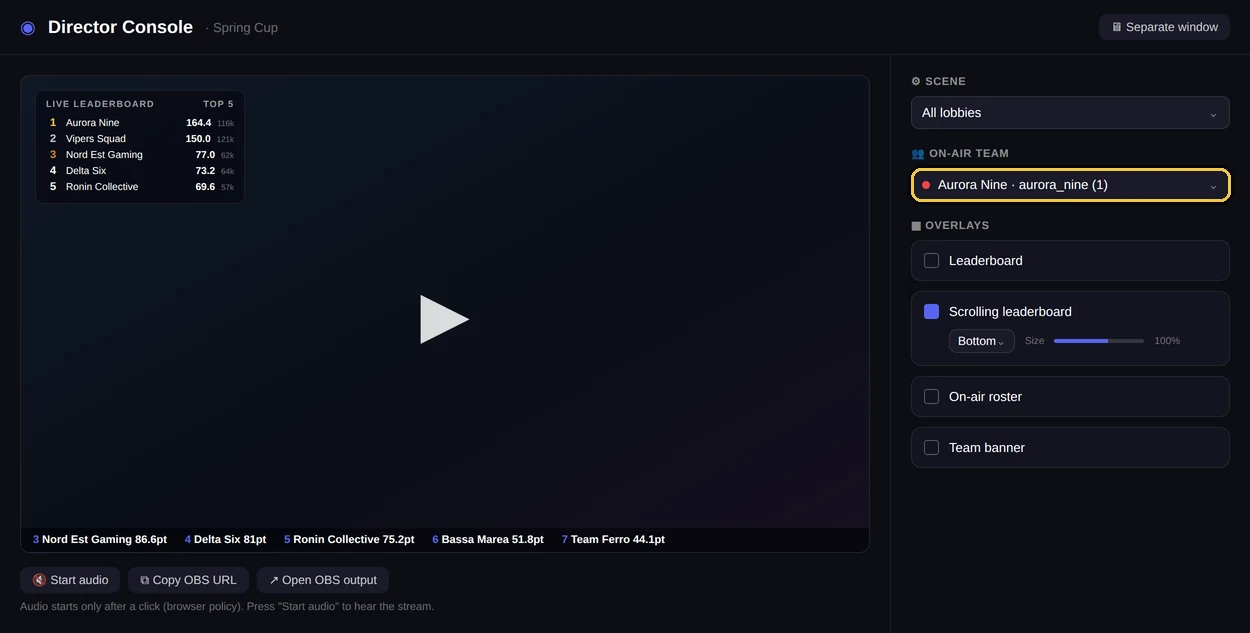Open OBS output in new tab
Screen dimensions: 1250x633
323,580
